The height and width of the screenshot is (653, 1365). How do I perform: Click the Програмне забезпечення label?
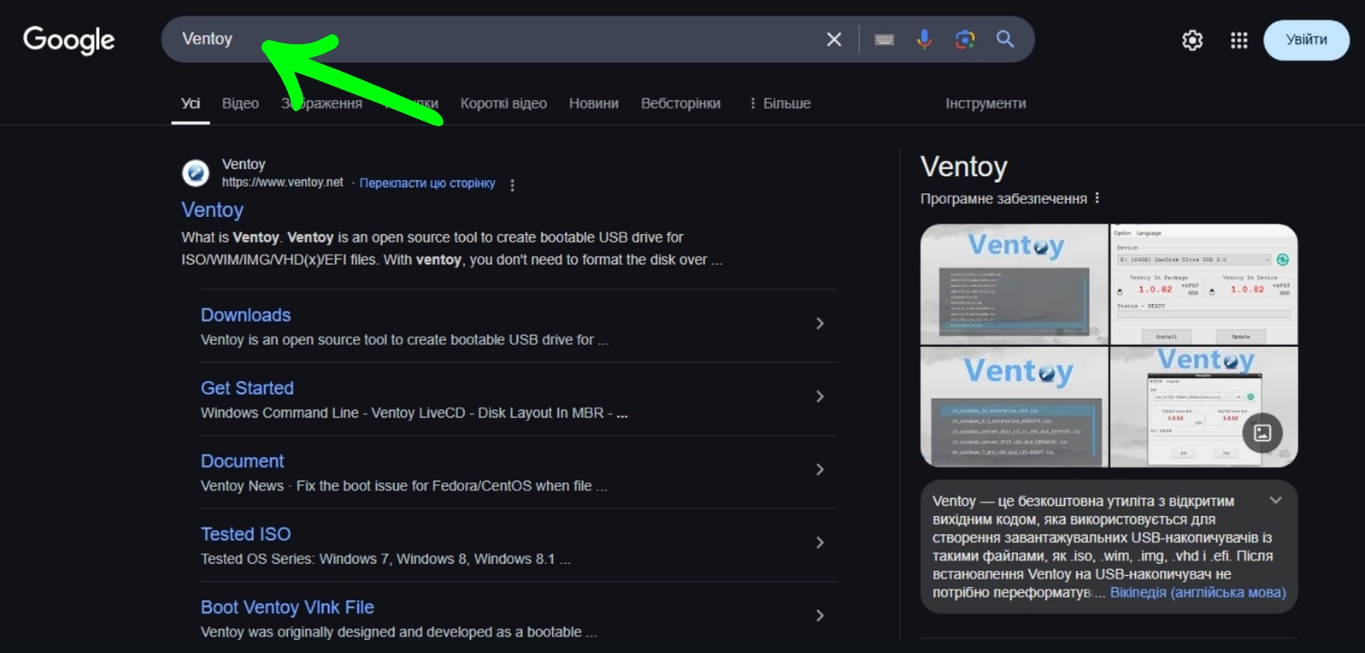point(1003,198)
